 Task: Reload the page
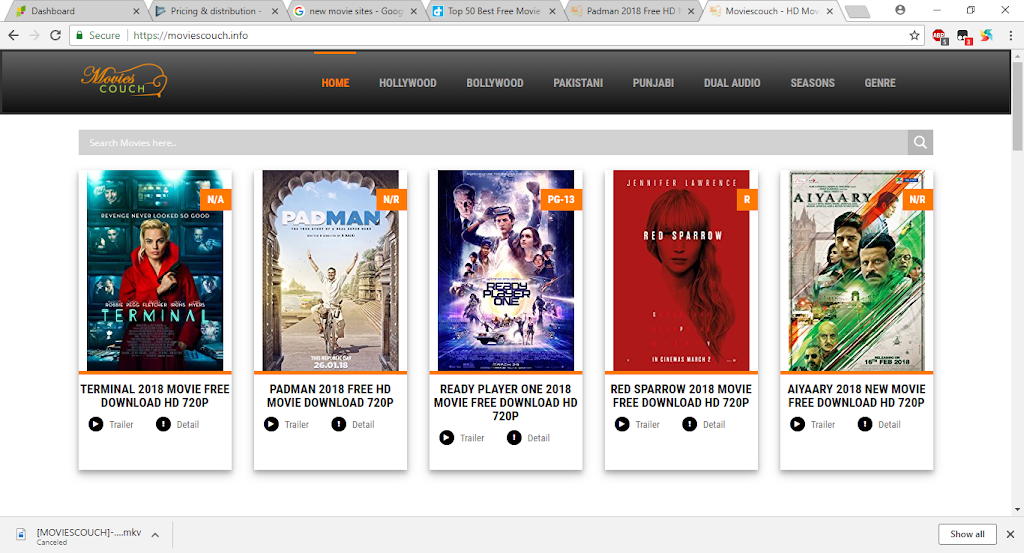pos(56,35)
